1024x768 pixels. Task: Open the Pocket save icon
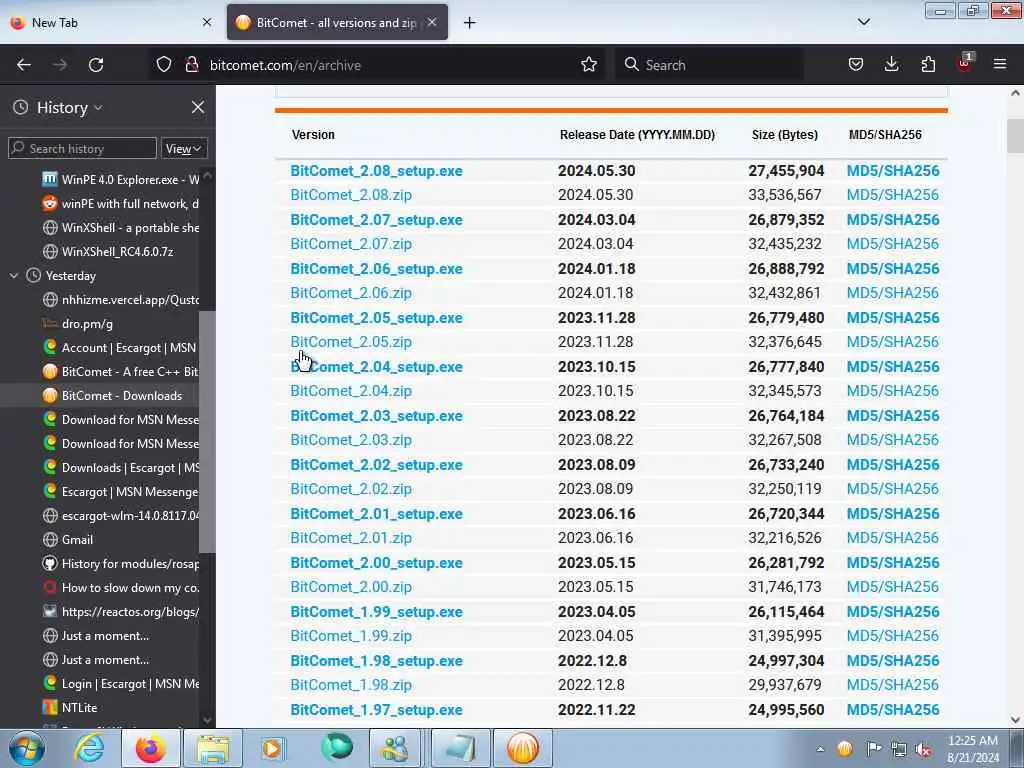pyautogui.click(x=856, y=65)
